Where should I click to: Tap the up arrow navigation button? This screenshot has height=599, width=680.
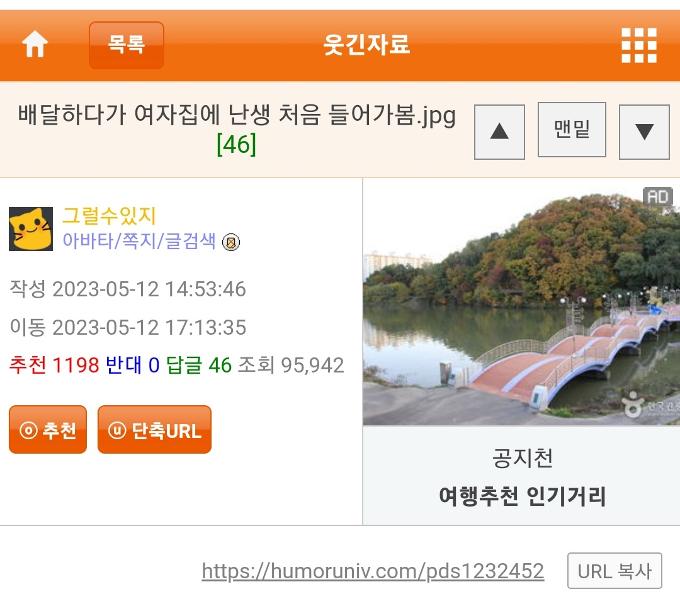[499, 132]
